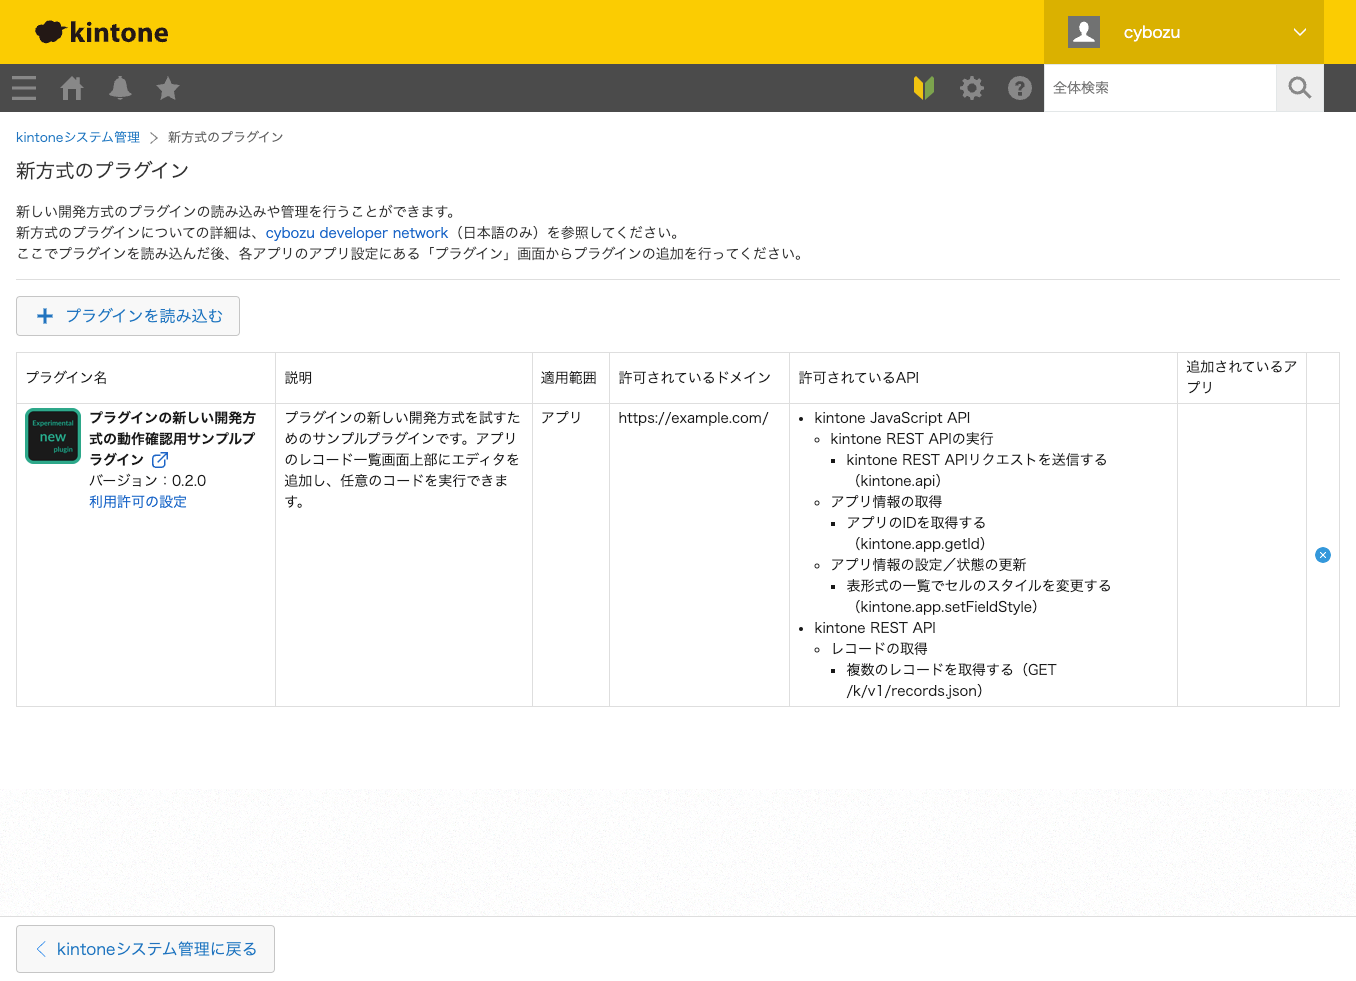Click 追加されているアプリ column header
Screen dimensions: 1356x981
tap(1242, 377)
